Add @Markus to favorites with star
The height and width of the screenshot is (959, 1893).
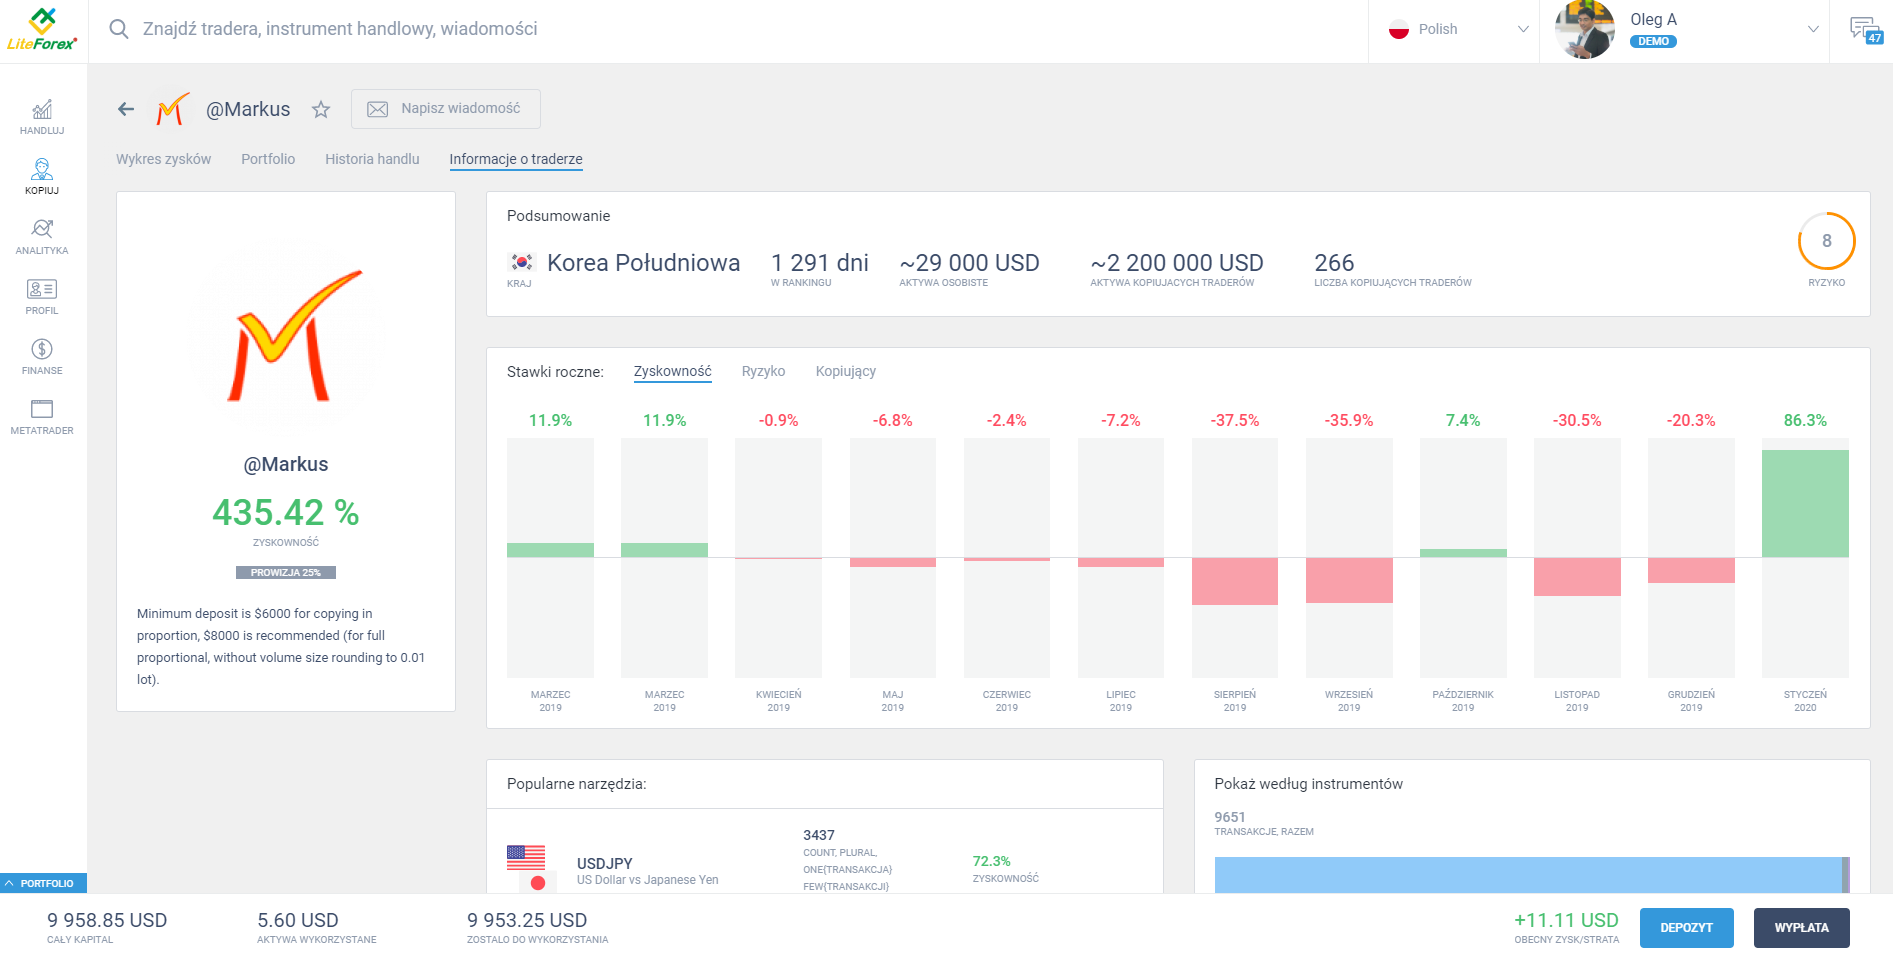click(x=321, y=110)
